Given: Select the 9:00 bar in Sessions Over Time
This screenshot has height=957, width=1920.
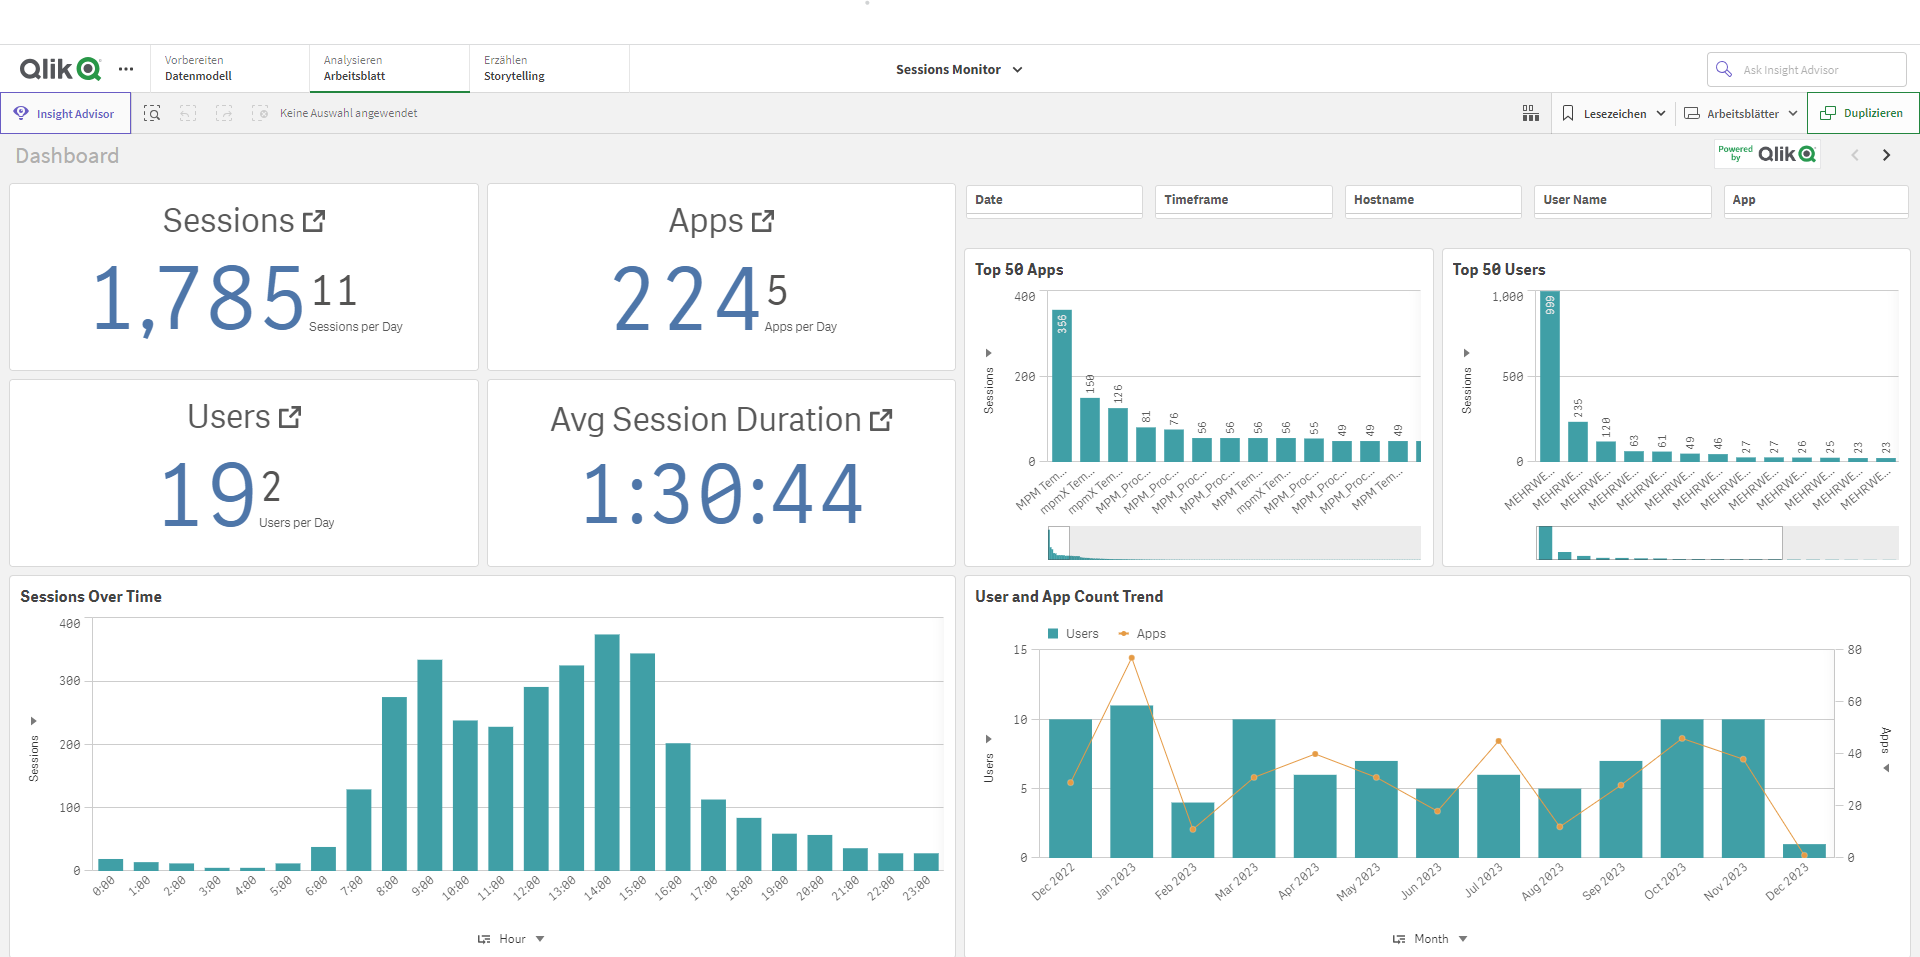Looking at the screenshot, I should tap(430, 765).
